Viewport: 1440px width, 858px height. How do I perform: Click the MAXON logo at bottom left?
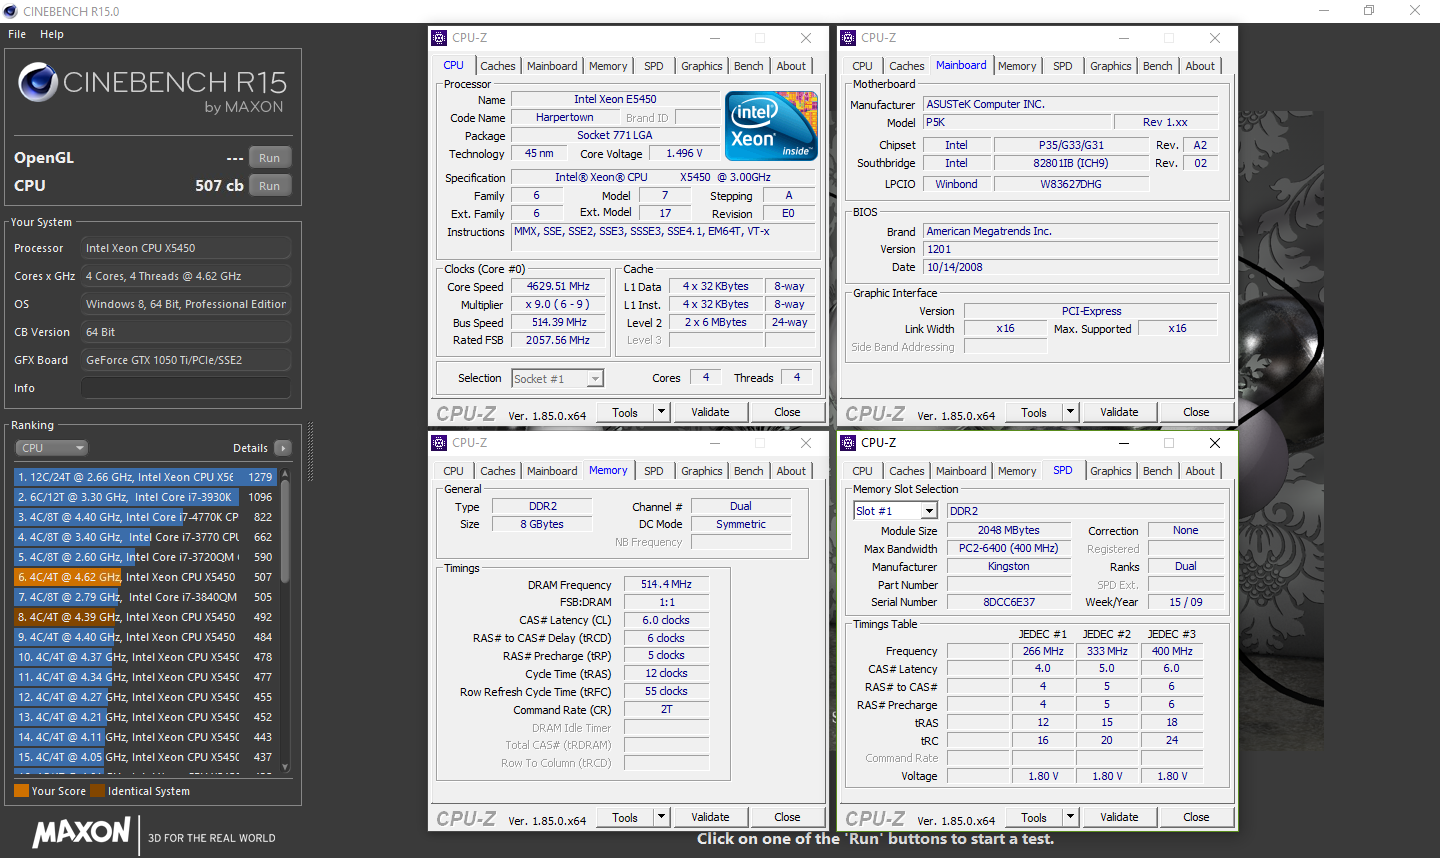[81, 832]
